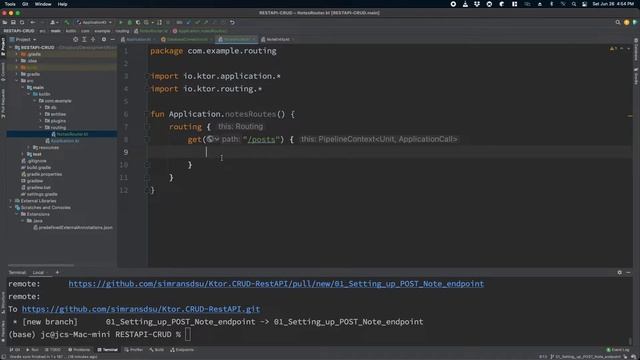Expand the .idea folder node

tap(17, 61)
